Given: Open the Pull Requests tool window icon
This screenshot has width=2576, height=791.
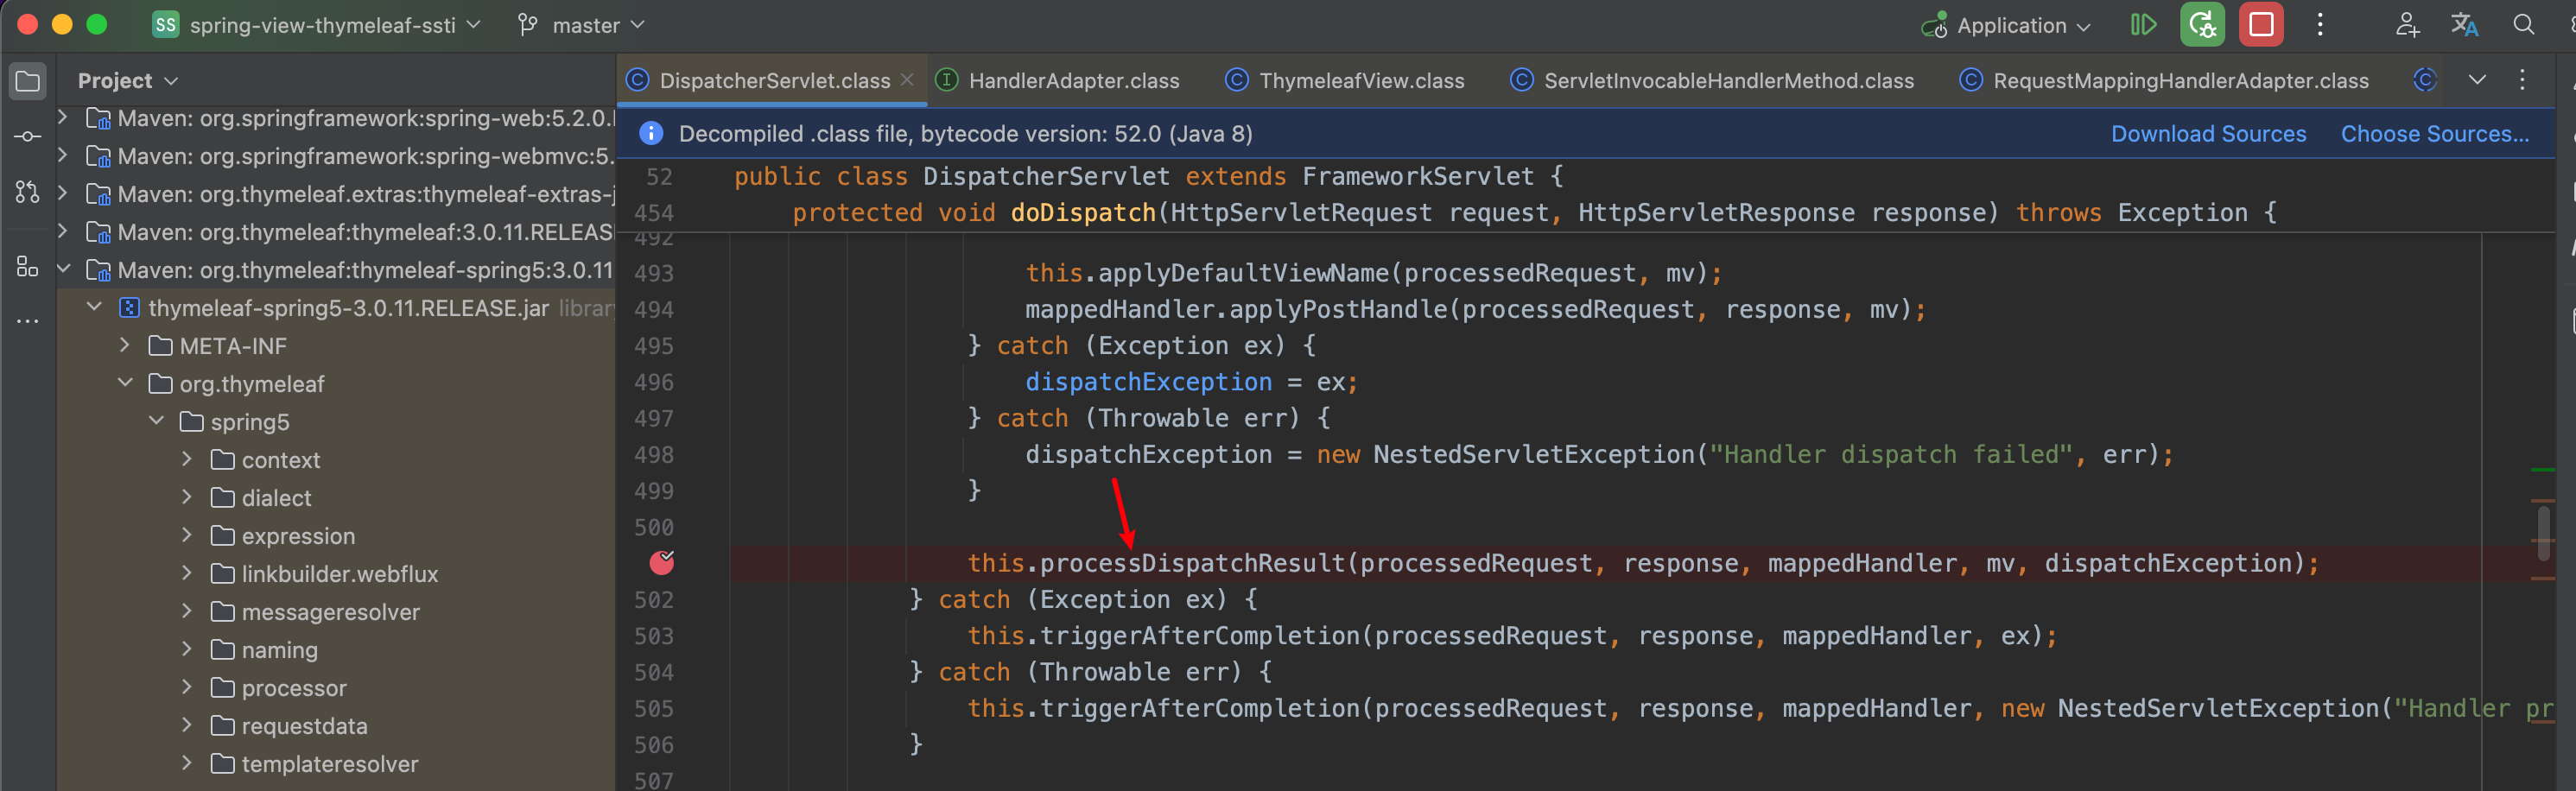Looking at the screenshot, I should tap(28, 192).
